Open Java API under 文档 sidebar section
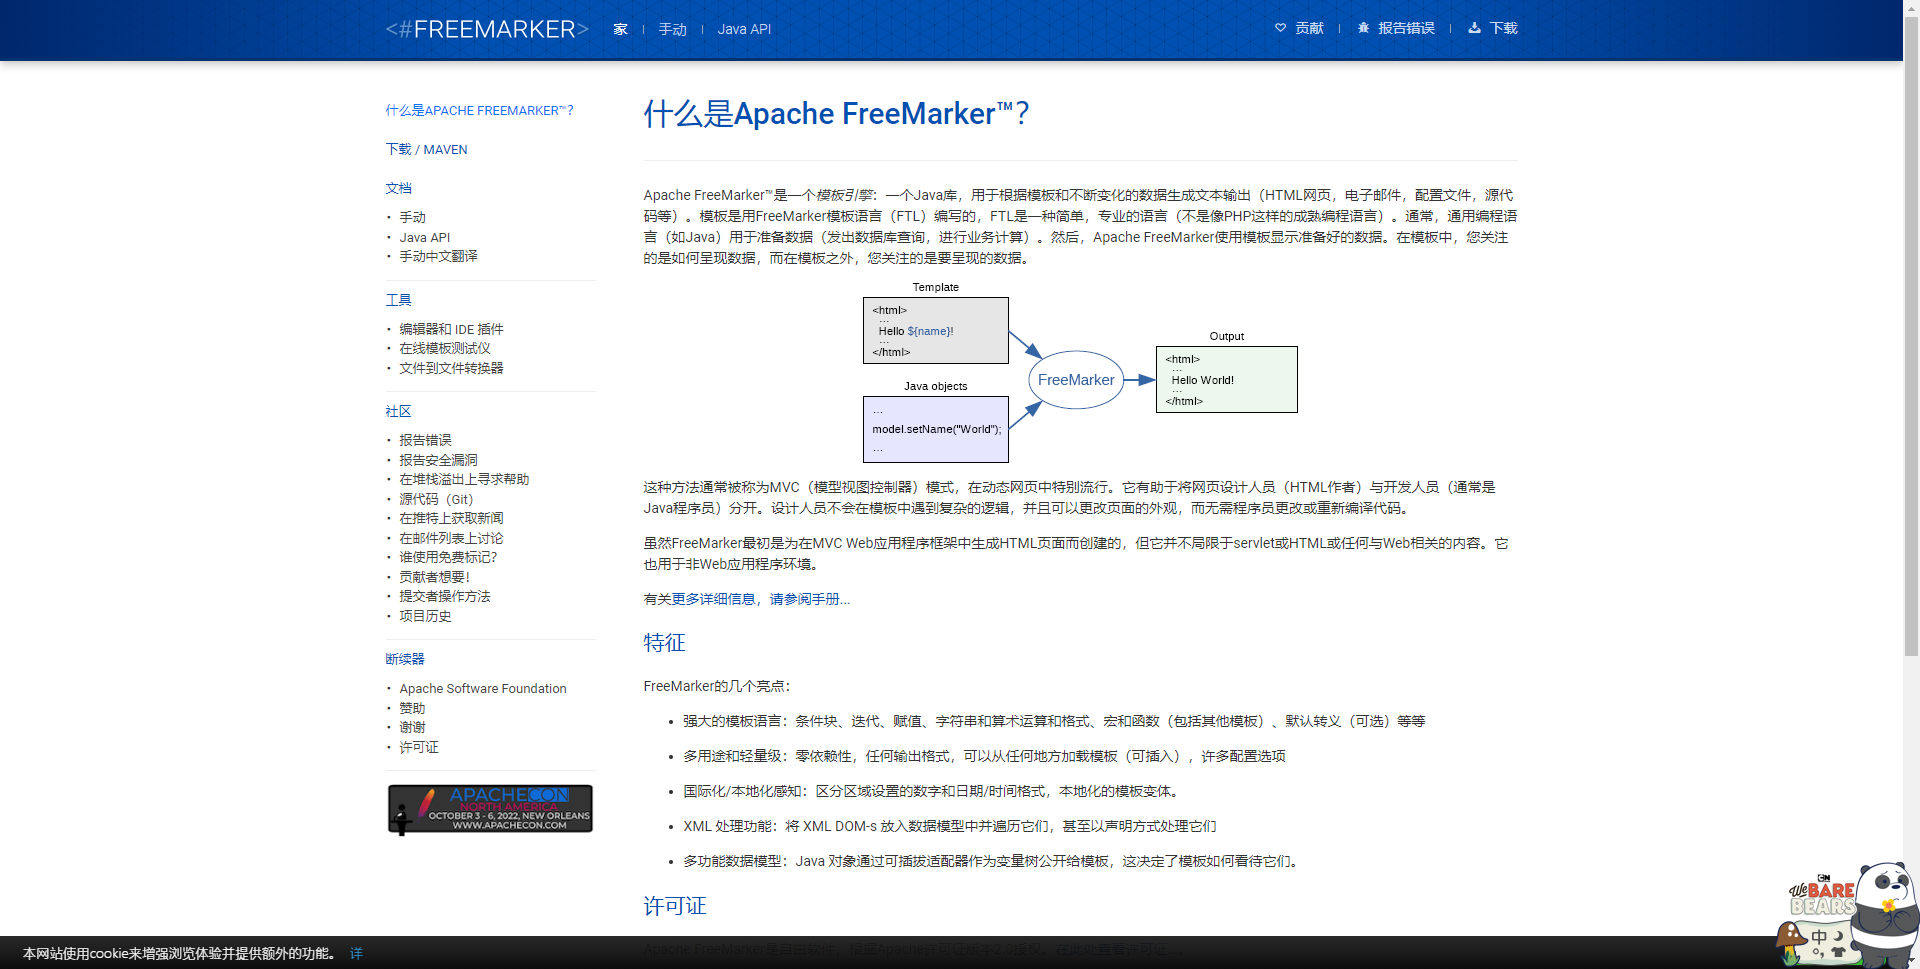1920x969 pixels. pos(425,237)
